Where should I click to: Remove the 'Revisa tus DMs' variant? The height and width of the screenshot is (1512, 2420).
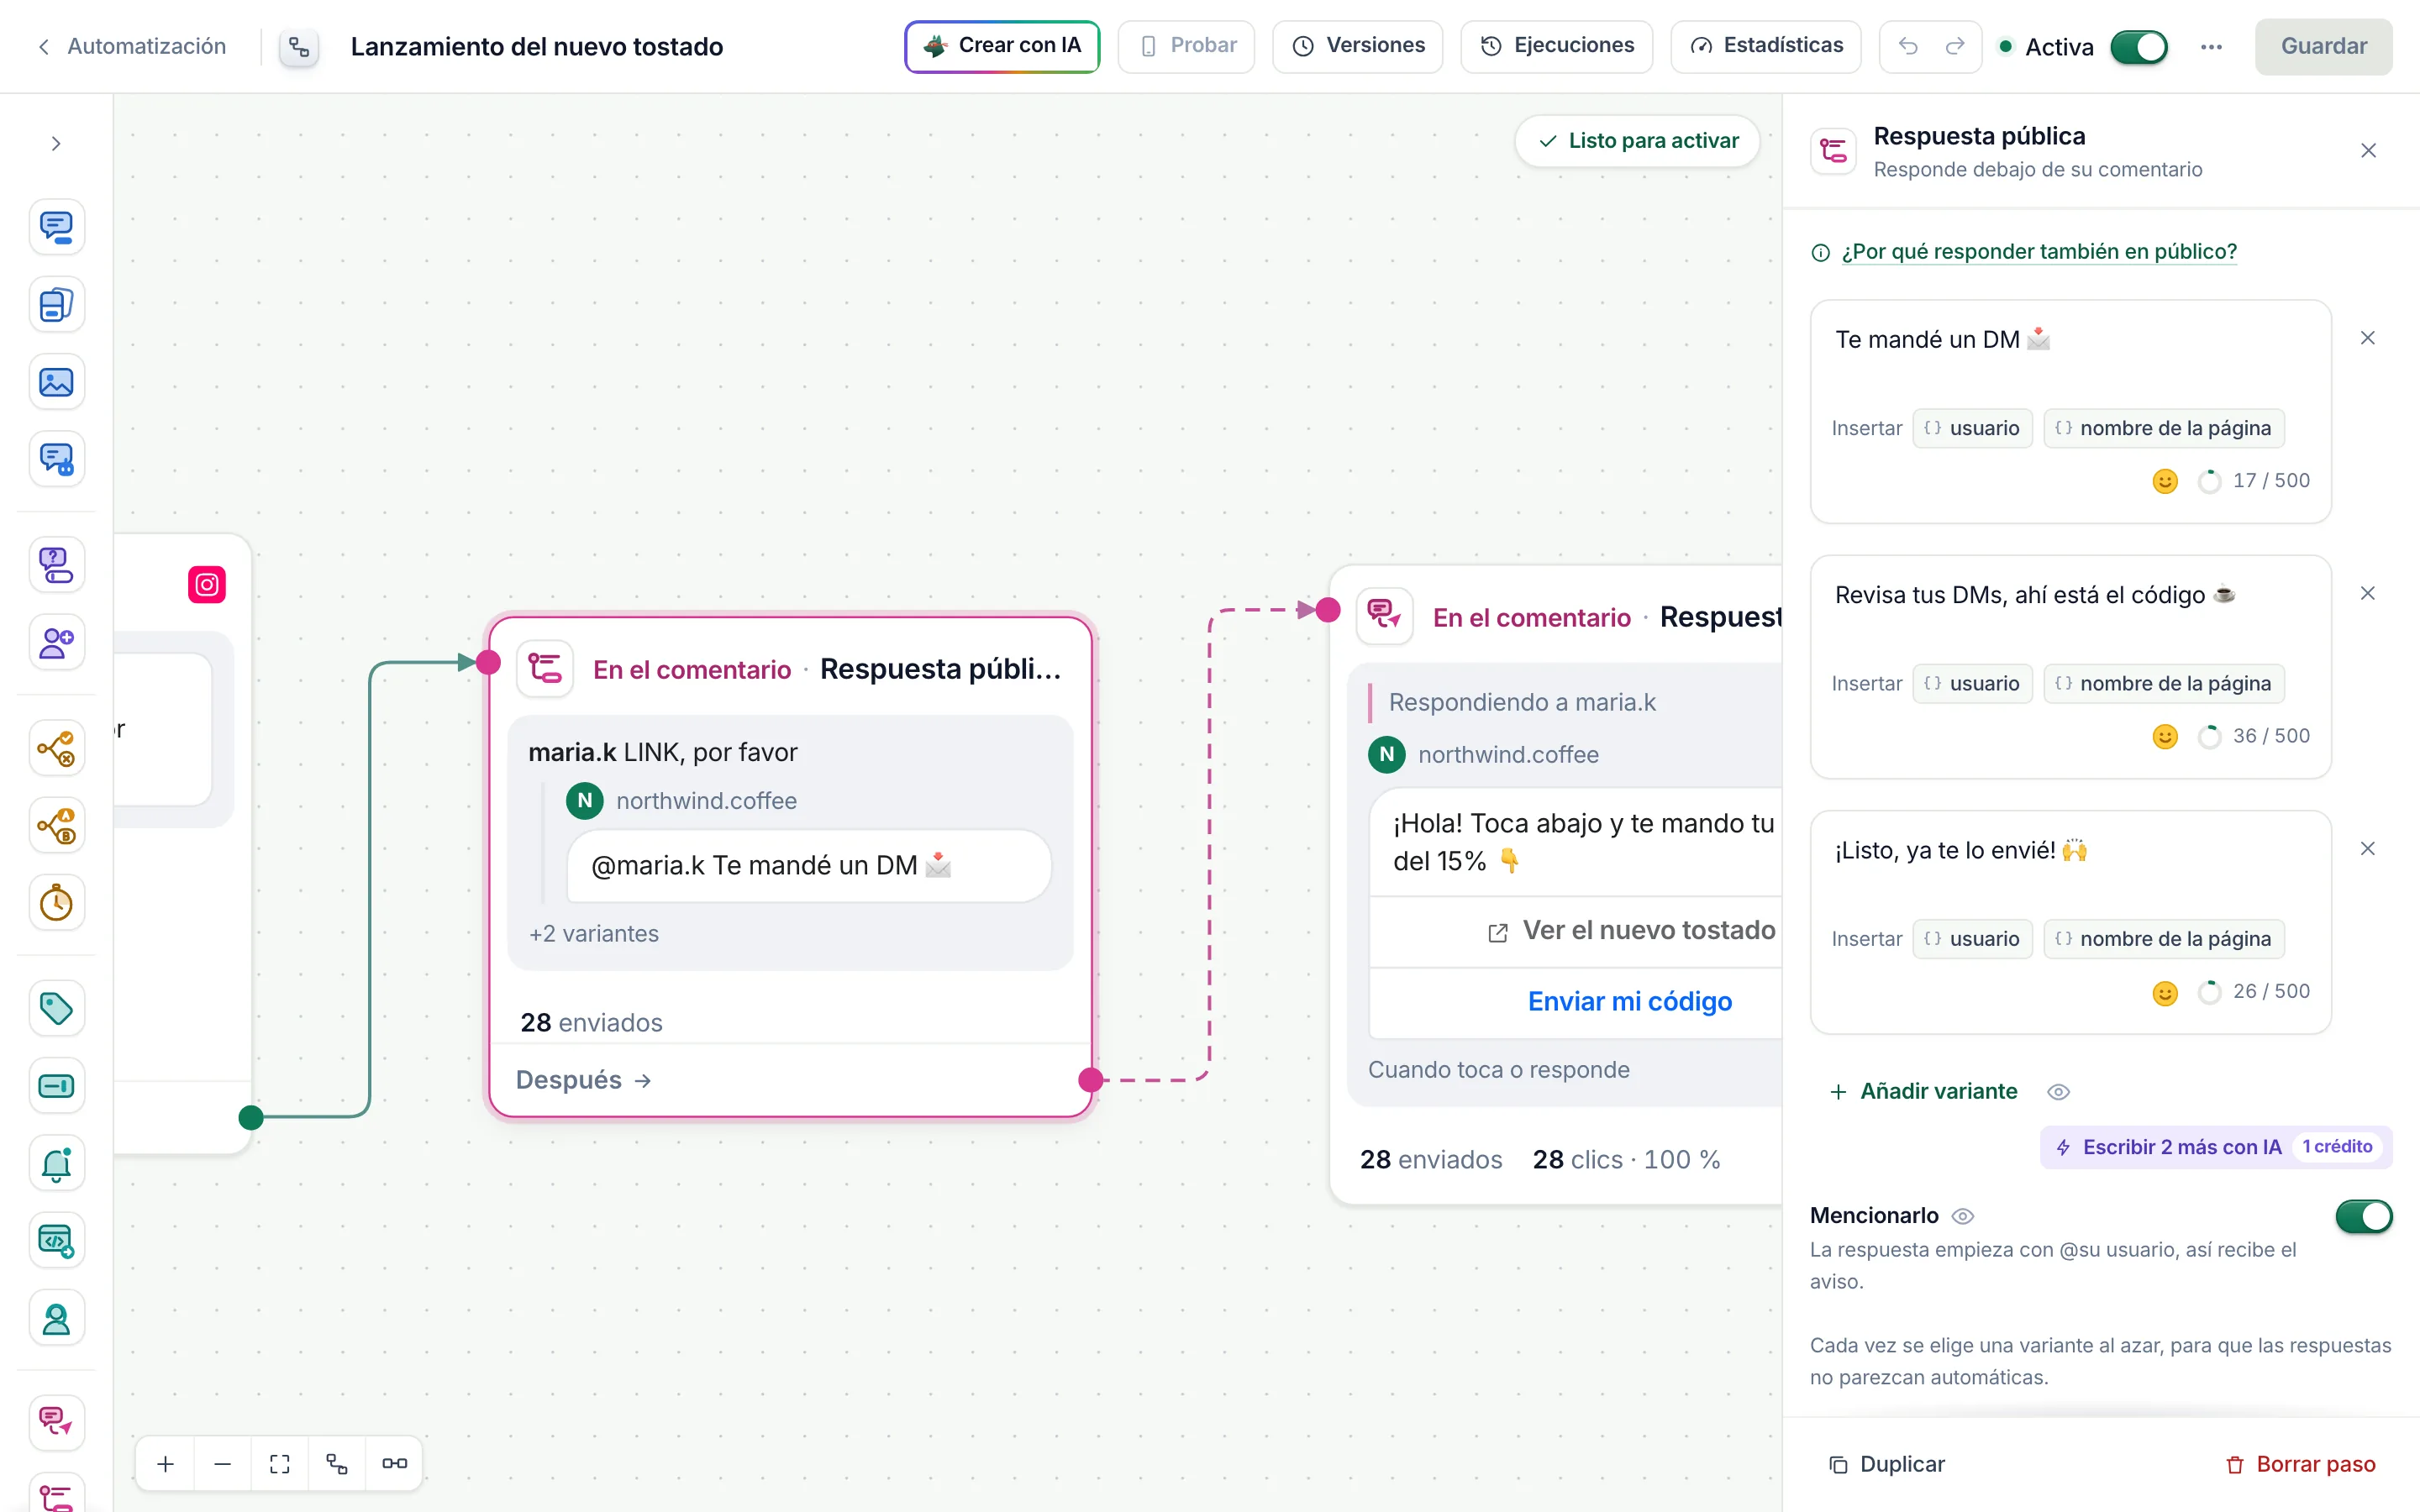pos(2367,593)
